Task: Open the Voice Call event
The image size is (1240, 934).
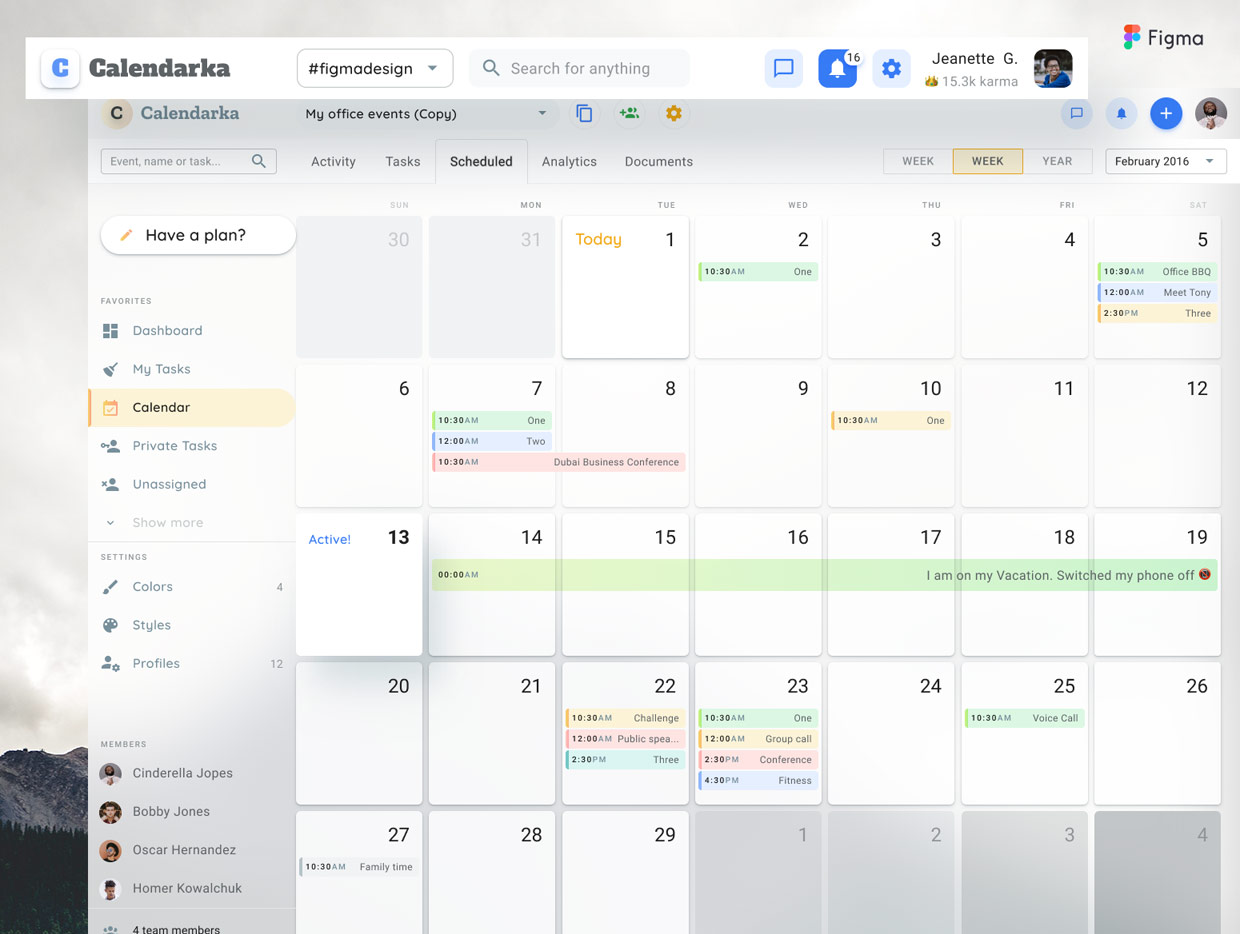Action: tap(1025, 718)
